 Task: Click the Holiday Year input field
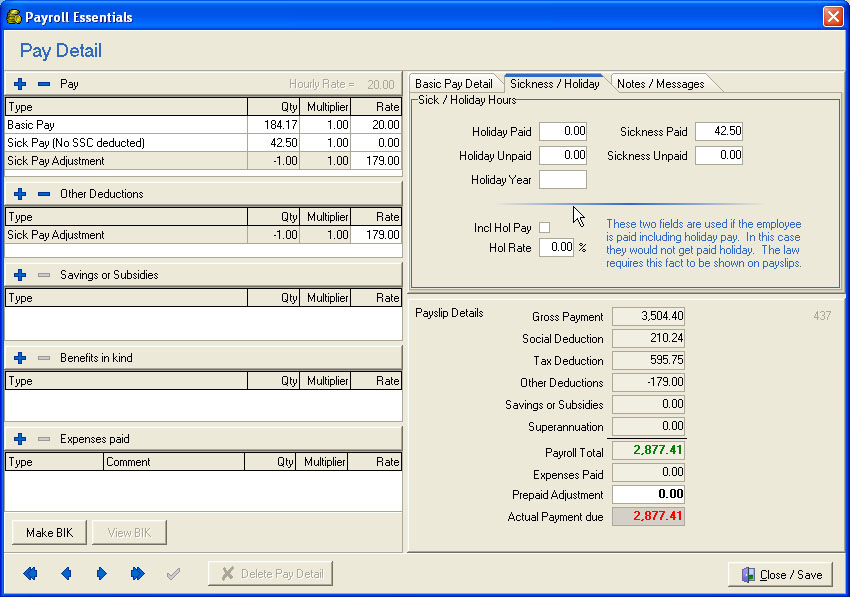[563, 180]
